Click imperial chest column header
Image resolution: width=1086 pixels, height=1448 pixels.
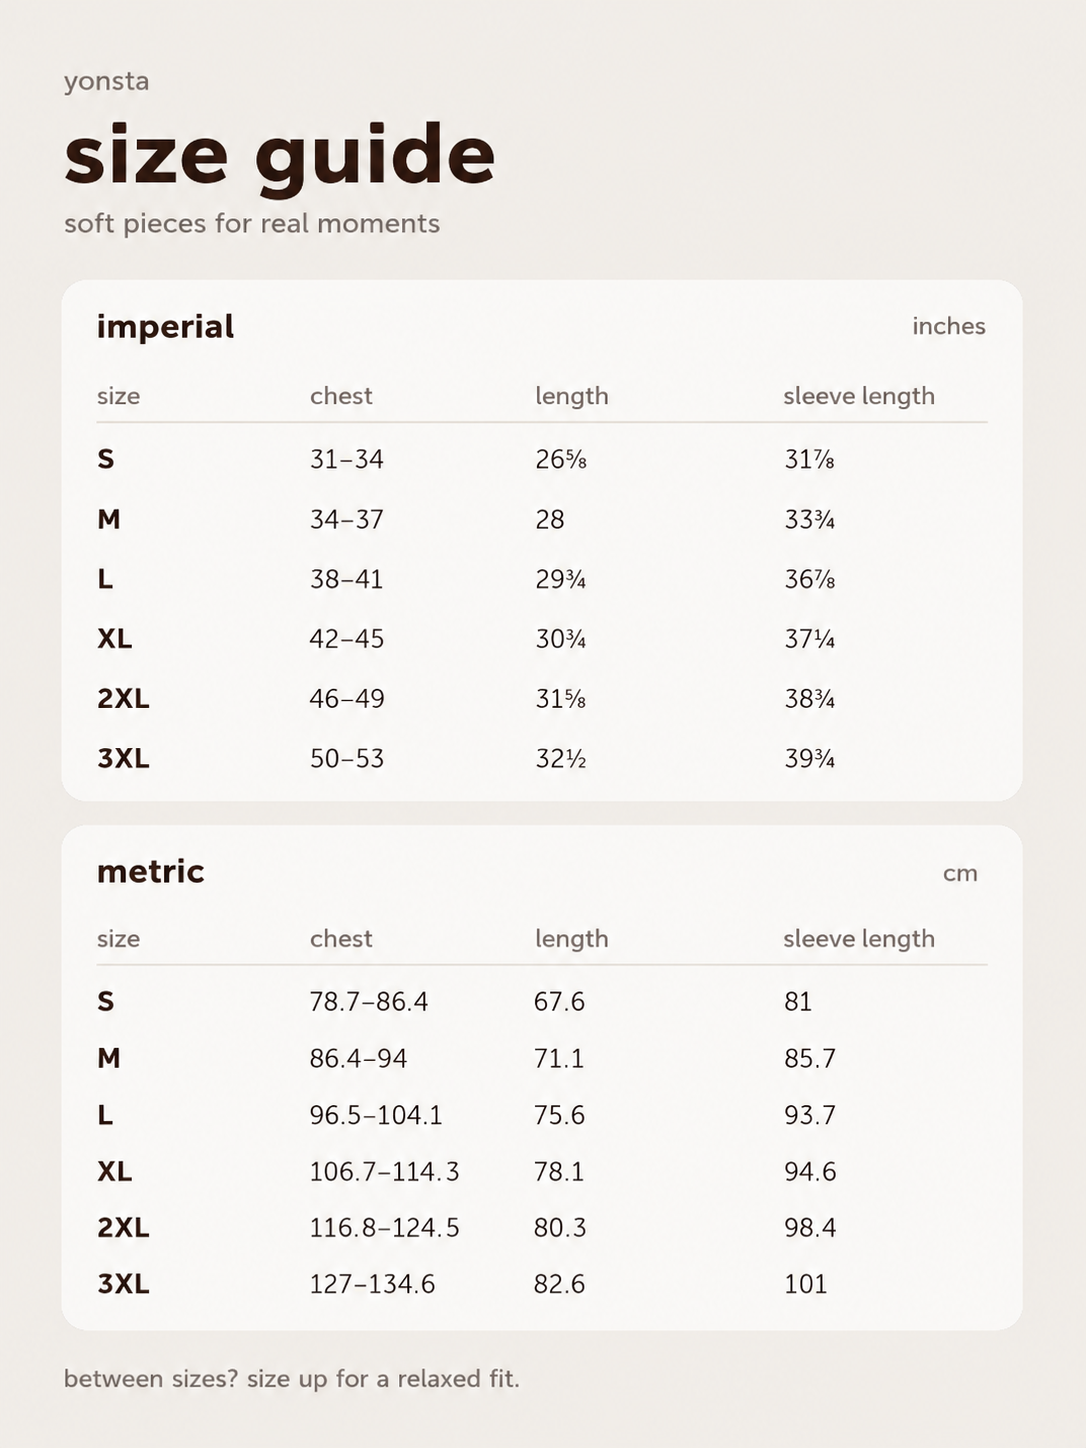point(341,396)
